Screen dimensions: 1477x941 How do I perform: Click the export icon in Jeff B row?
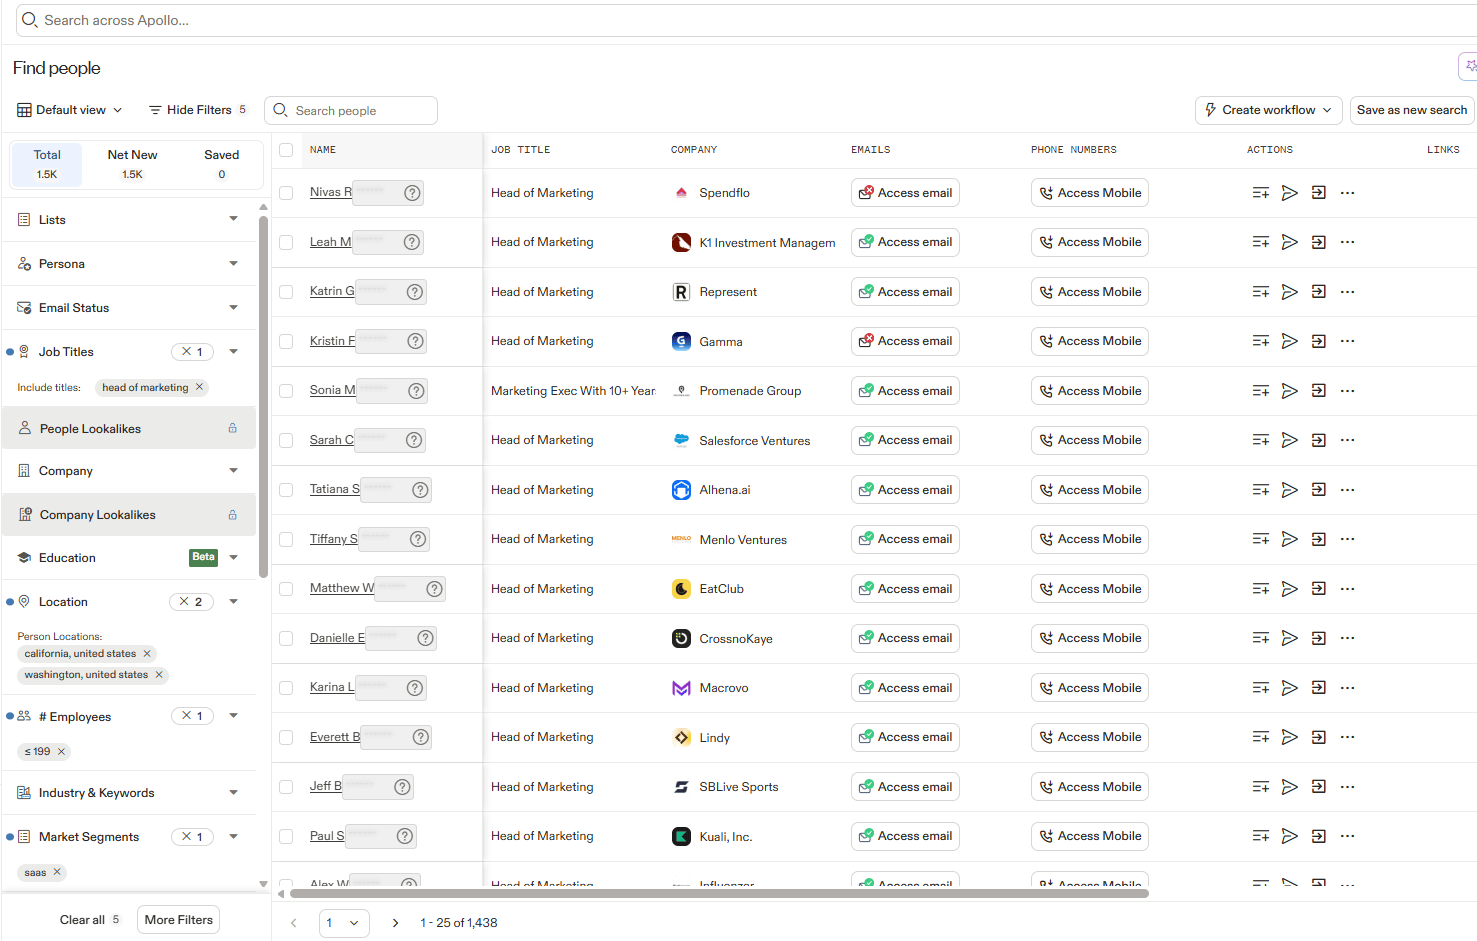[1319, 787]
